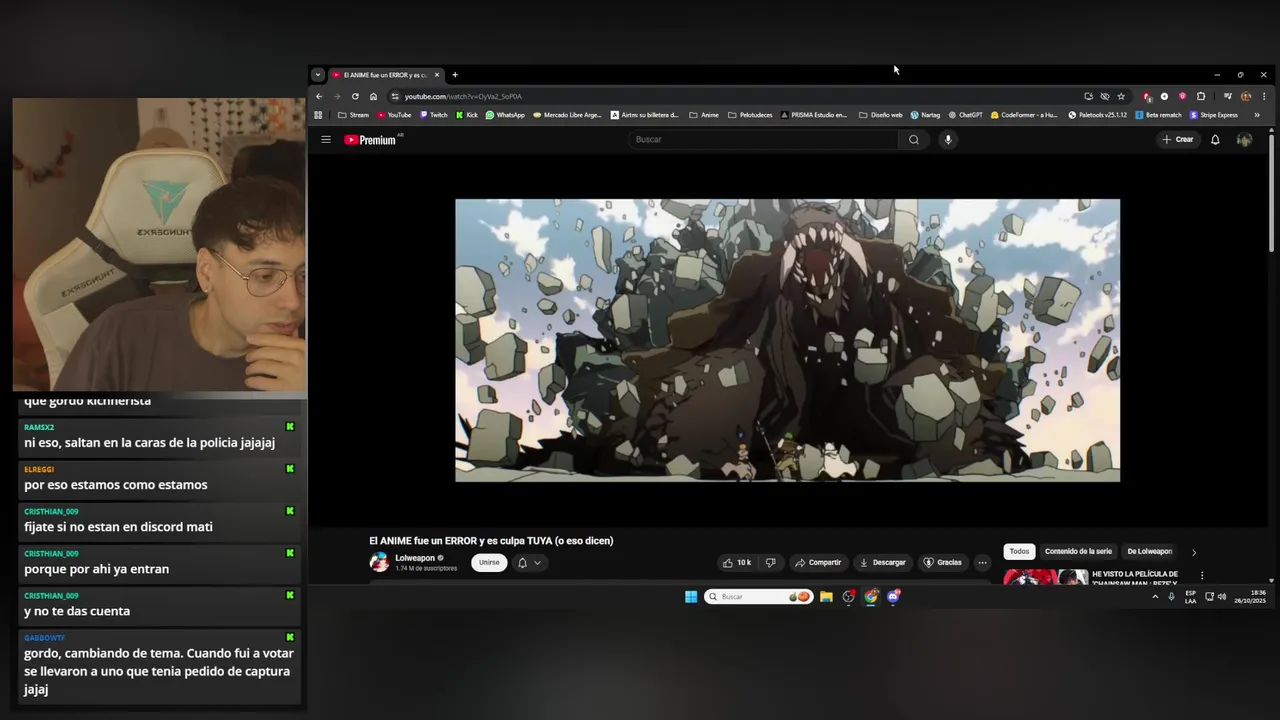Open the Chrome apps grid icon
Screen dimensions: 1280x720
[x=318, y=115]
